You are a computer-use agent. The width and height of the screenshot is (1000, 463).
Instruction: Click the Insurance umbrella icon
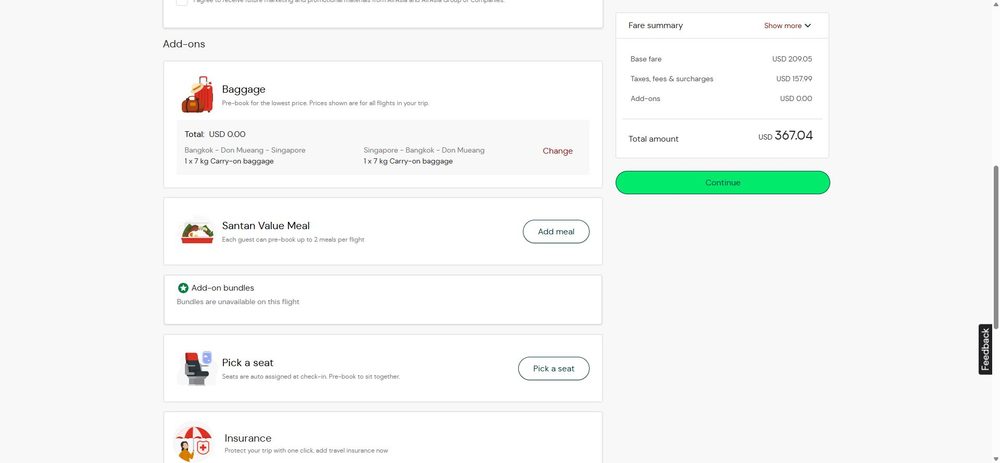(x=194, y=443)
